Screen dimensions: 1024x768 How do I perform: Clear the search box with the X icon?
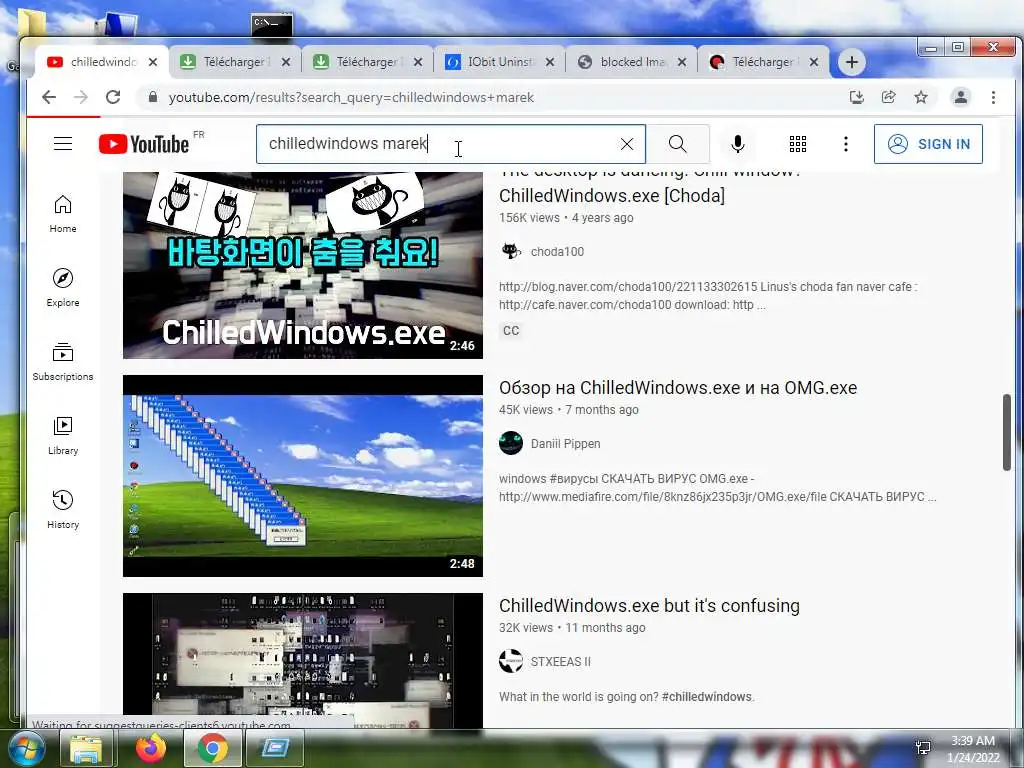626,144
